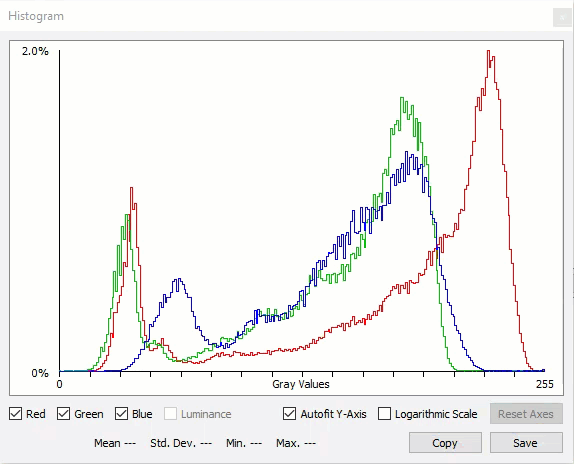Viewport: 574px width, 464px height.
Task: Save the histogram with Save button
Action: pos(526,443)
